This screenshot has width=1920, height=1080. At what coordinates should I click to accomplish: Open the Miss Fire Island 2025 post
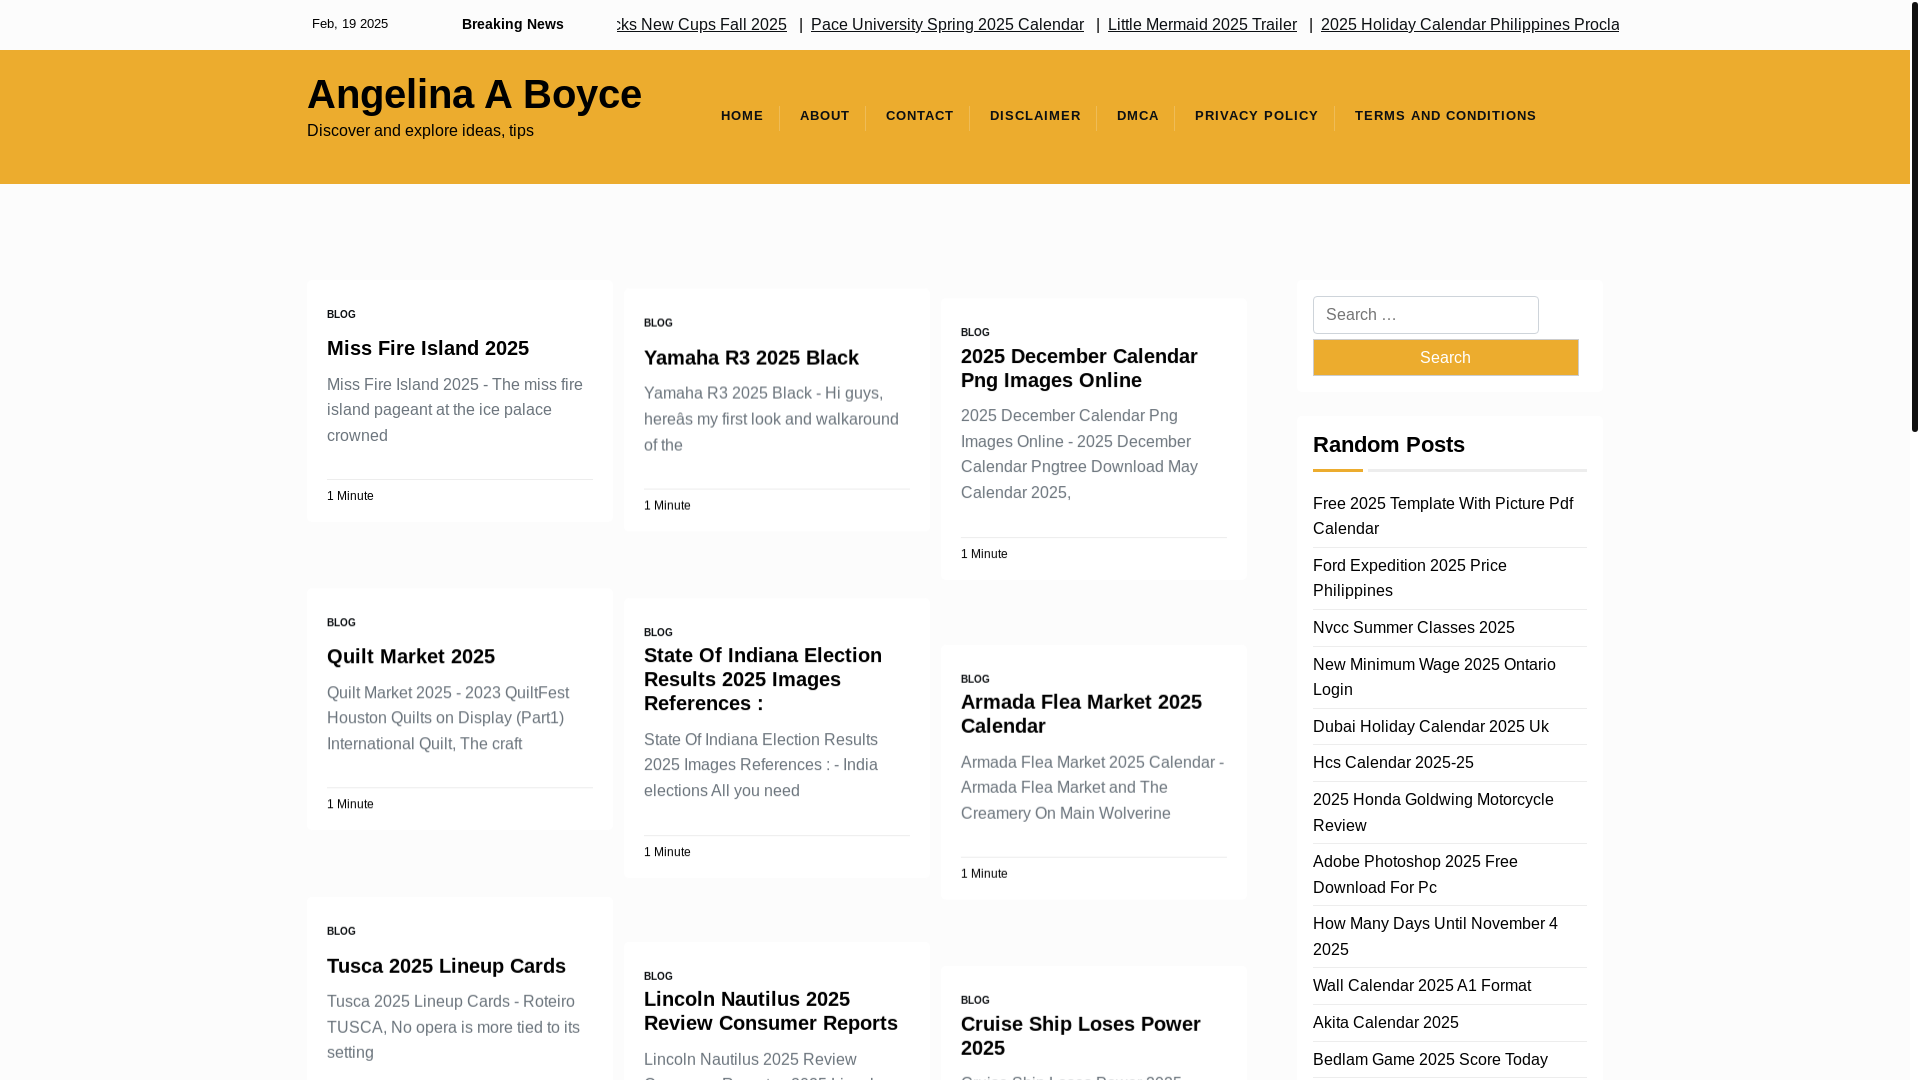click(x=428, y=348)
